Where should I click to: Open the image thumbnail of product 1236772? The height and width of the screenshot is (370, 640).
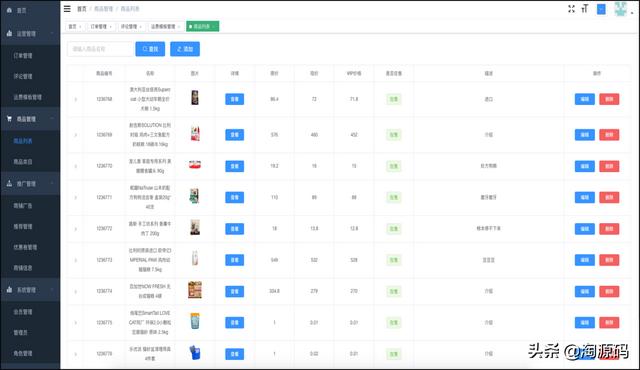click(x=195, y=227)
